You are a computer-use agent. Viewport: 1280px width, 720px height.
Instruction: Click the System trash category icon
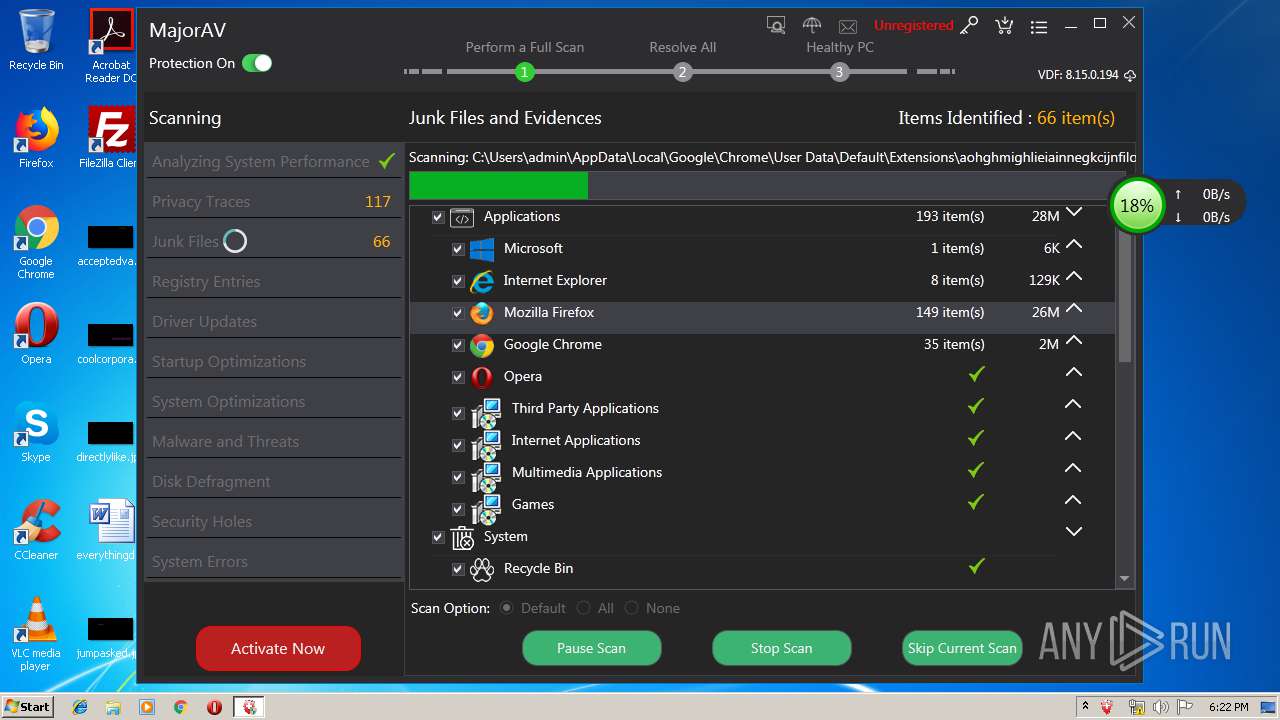tap(462, 538)
